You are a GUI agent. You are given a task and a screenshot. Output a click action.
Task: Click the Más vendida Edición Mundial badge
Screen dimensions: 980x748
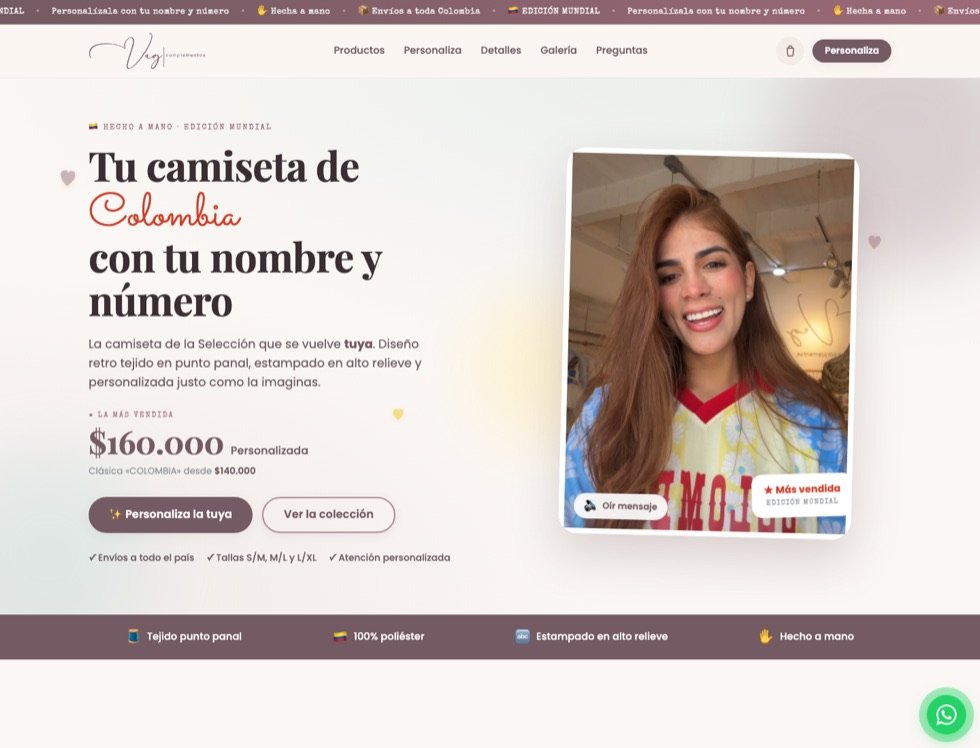pos(801,494)
